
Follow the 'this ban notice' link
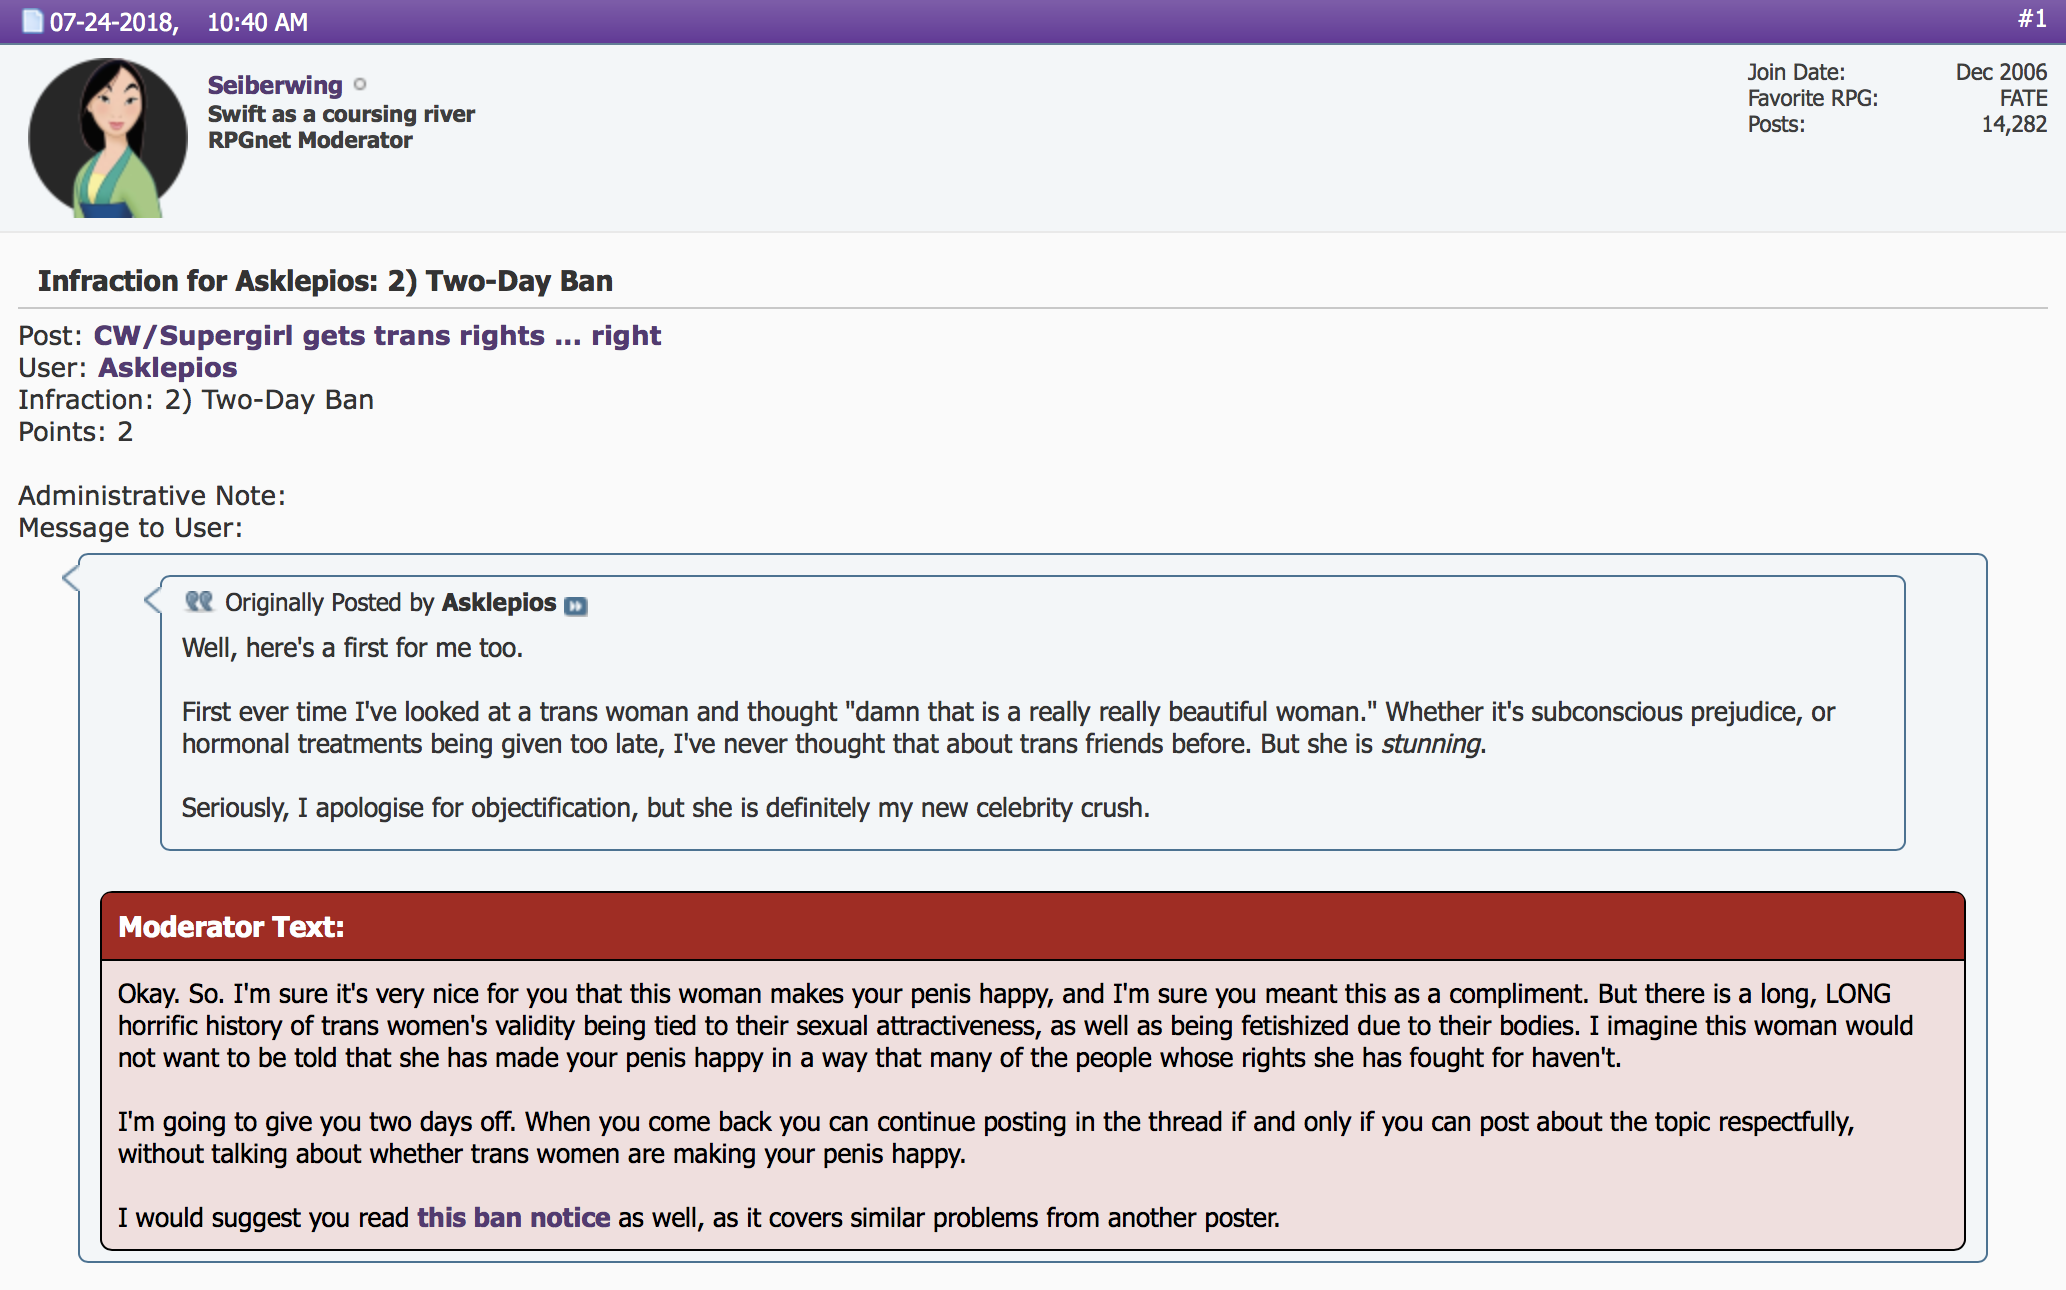tap(514, 1217)
